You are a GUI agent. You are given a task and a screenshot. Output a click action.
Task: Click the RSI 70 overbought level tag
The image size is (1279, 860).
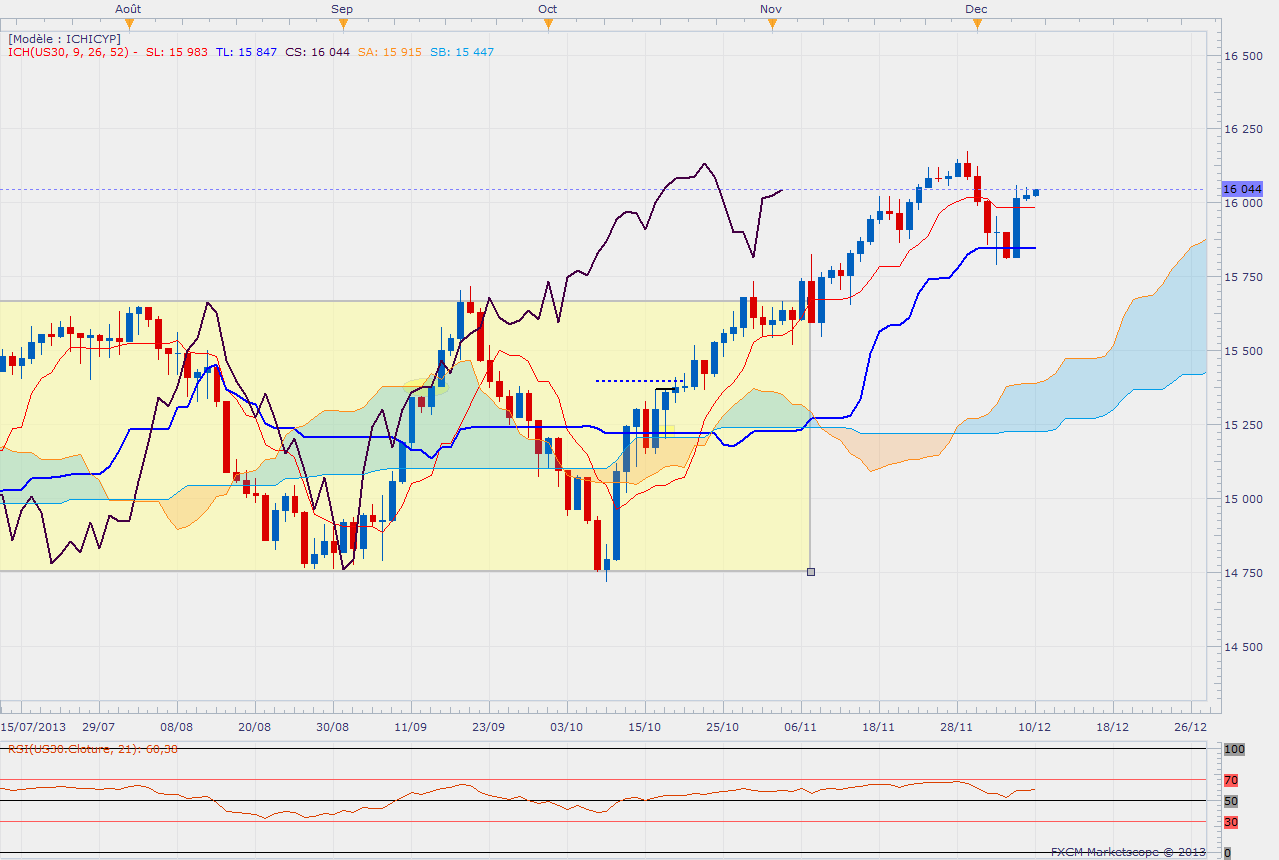pos(1231,780)
